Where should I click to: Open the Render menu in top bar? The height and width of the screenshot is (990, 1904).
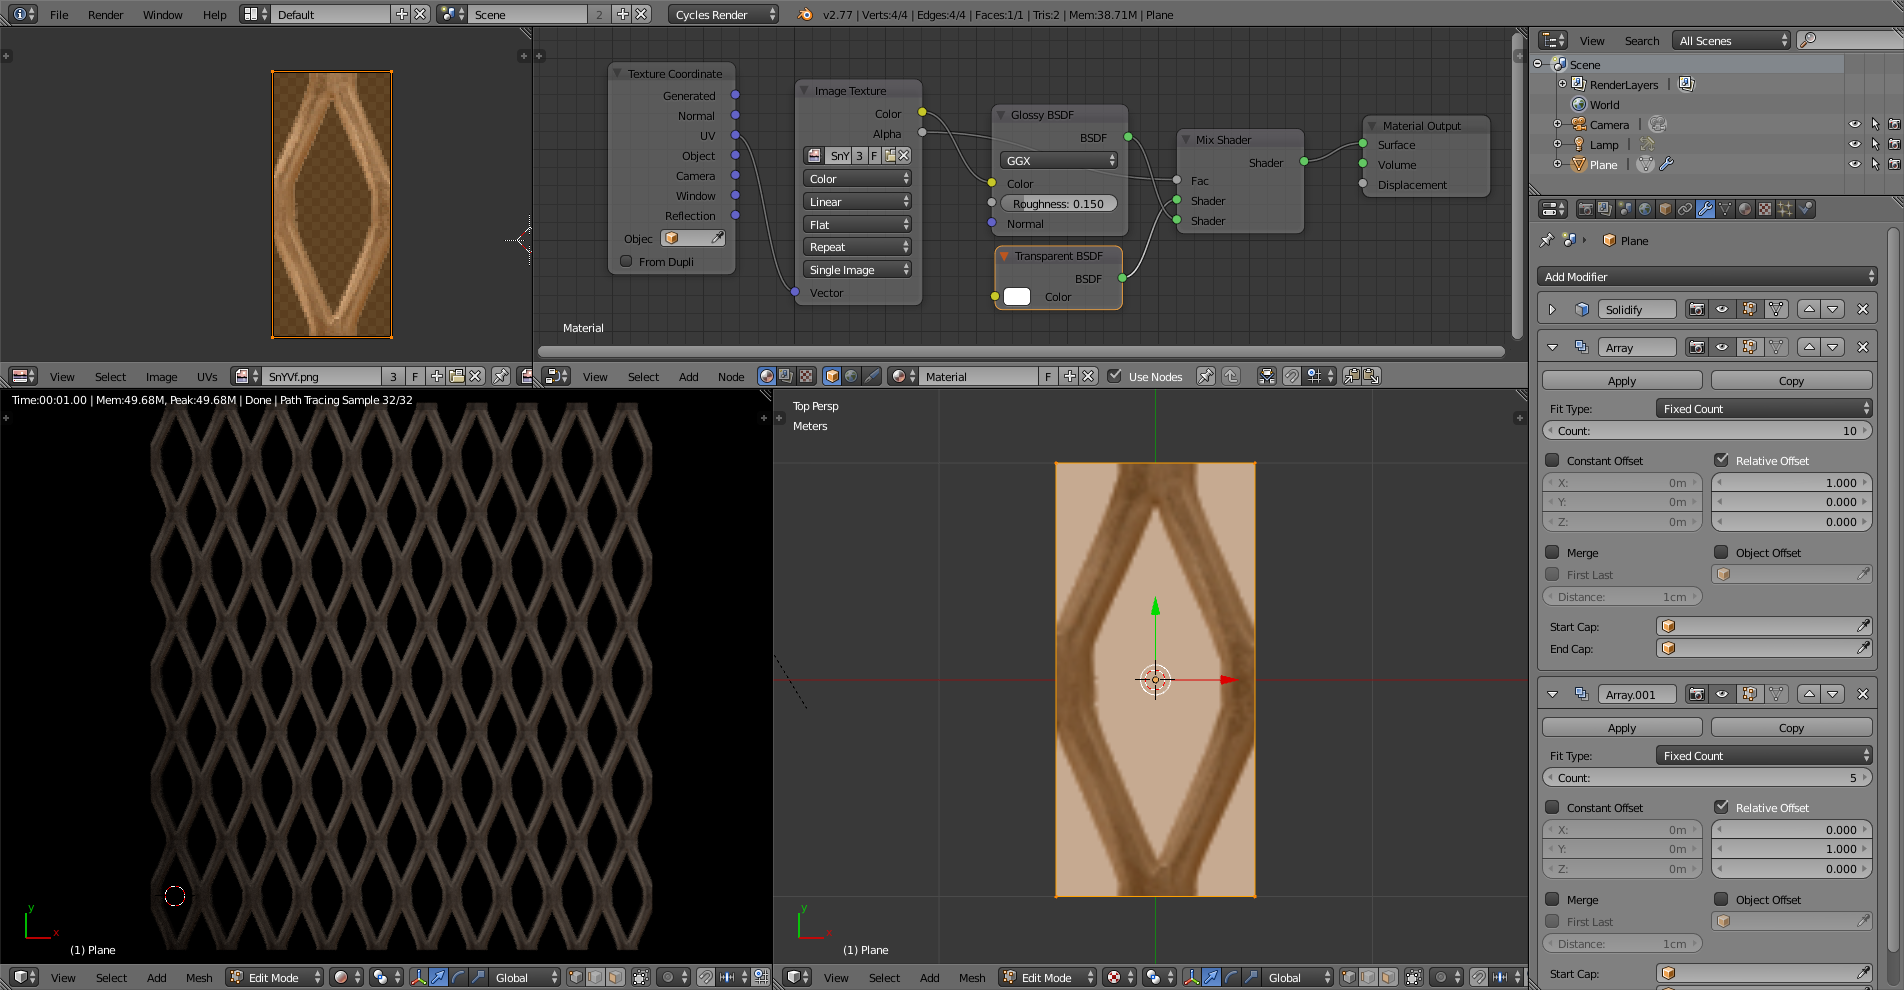point(105,14)
